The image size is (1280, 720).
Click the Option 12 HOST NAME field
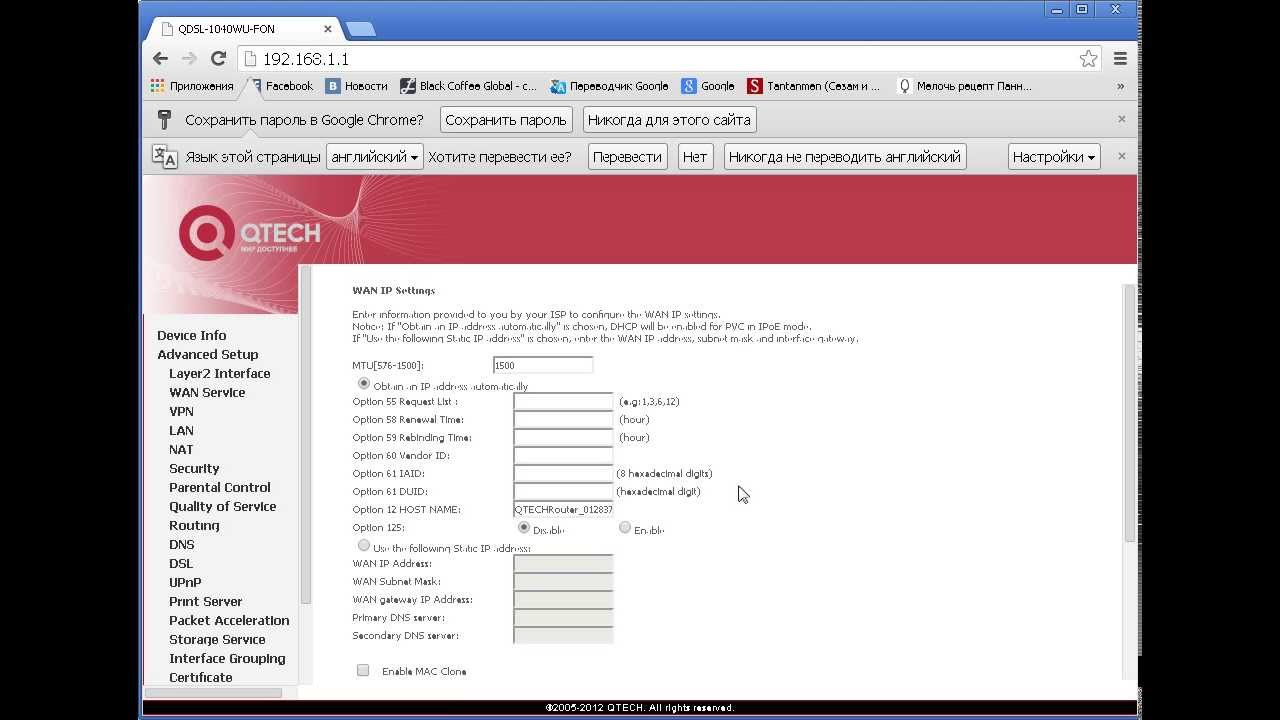563,510
